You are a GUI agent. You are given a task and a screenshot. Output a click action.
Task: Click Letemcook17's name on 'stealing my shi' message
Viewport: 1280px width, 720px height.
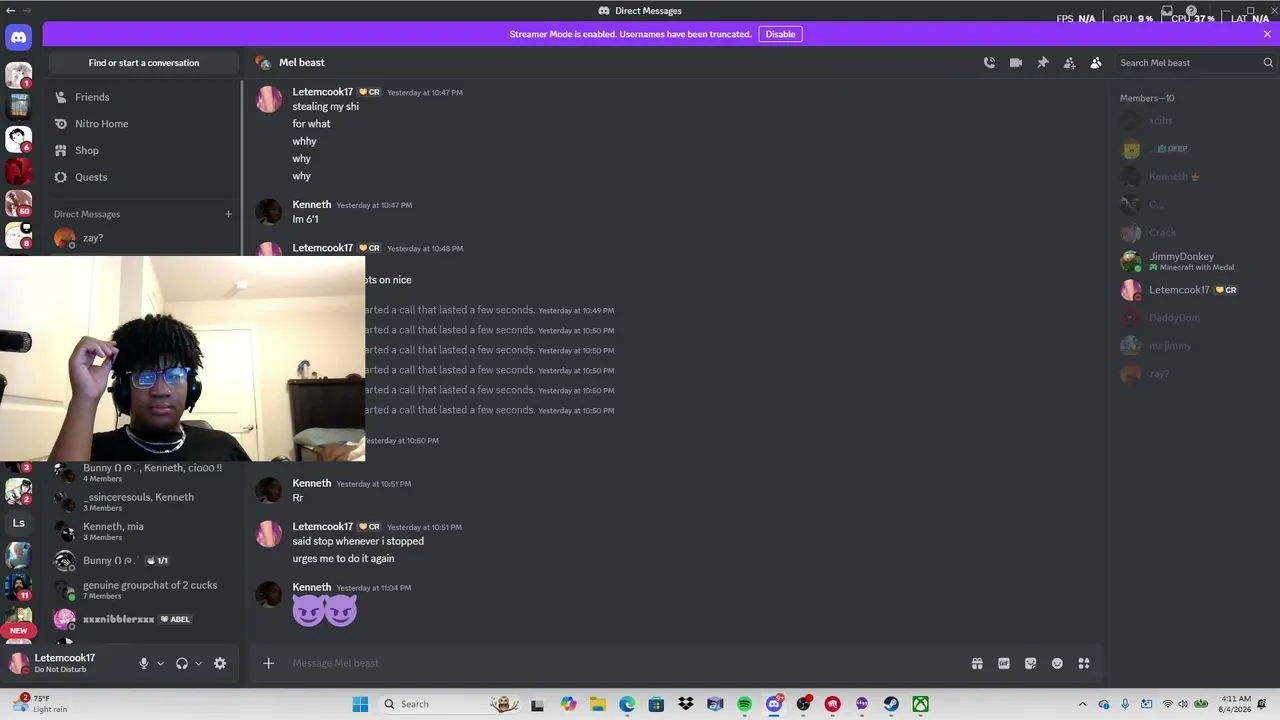pyautogui.click(x=323, y=92)
